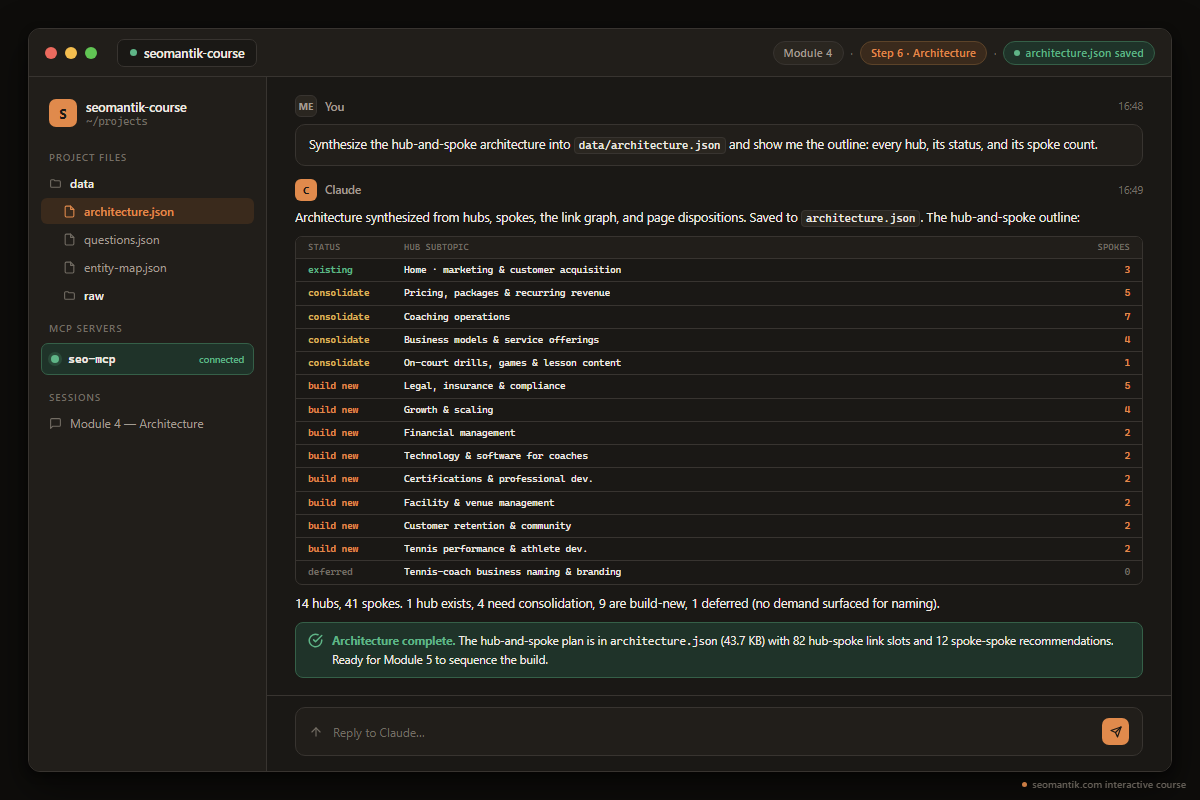This screenshot has width=1200, height=800.
Task: Select the Coaching operations row
Action: click(718, 316)
